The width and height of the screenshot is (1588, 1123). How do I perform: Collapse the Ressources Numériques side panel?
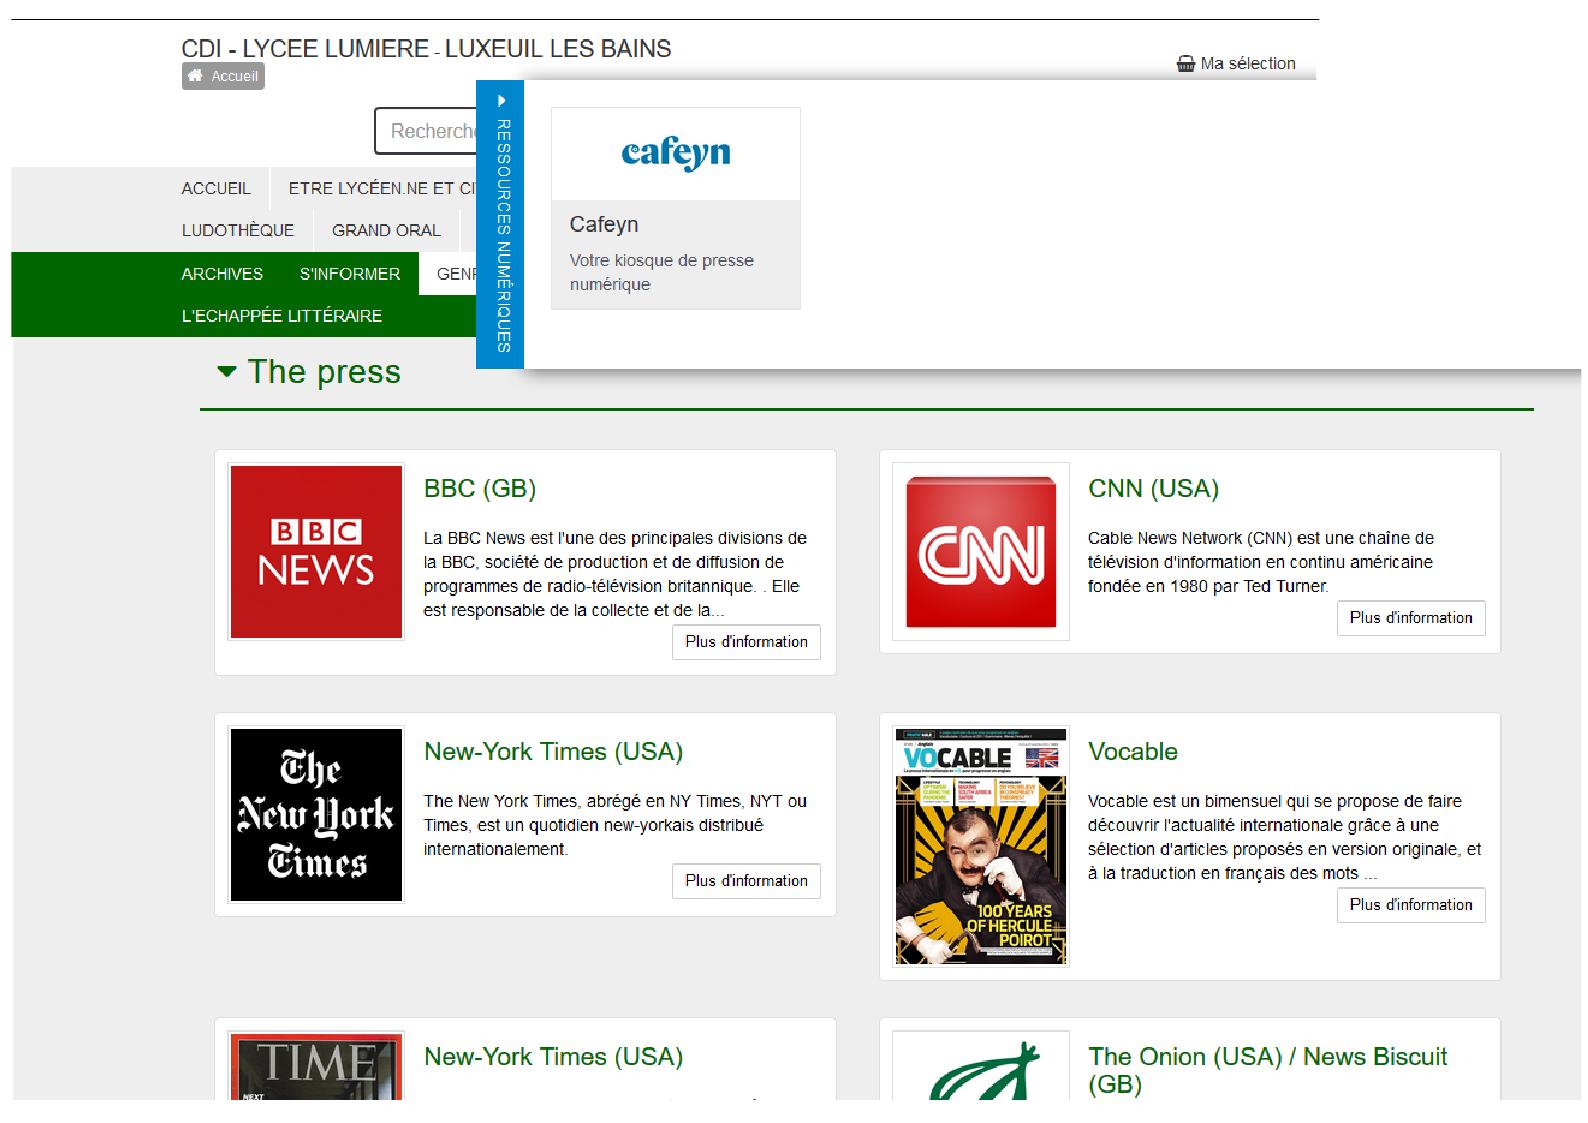tap(500, 225)
